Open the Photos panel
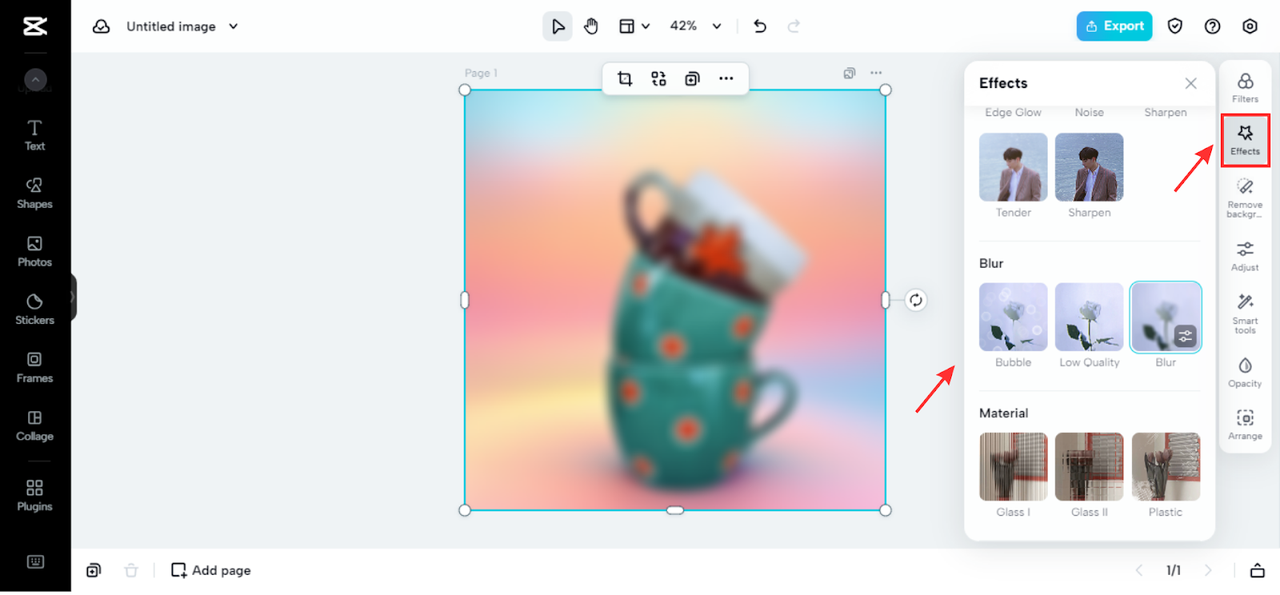 35,251
